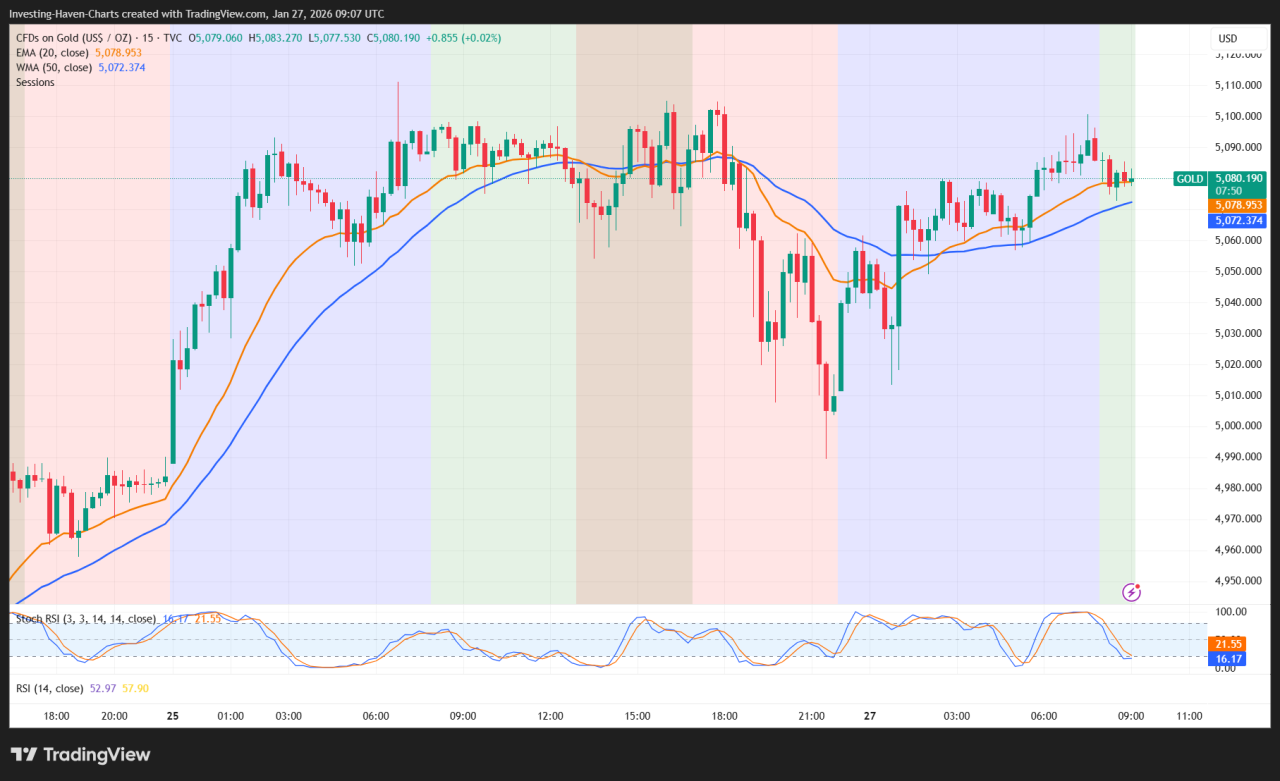Select the WMA (50, close) indicator legend
This screenshot has width=1280, height=781.
pyautogui.click(x=52, y=66)
